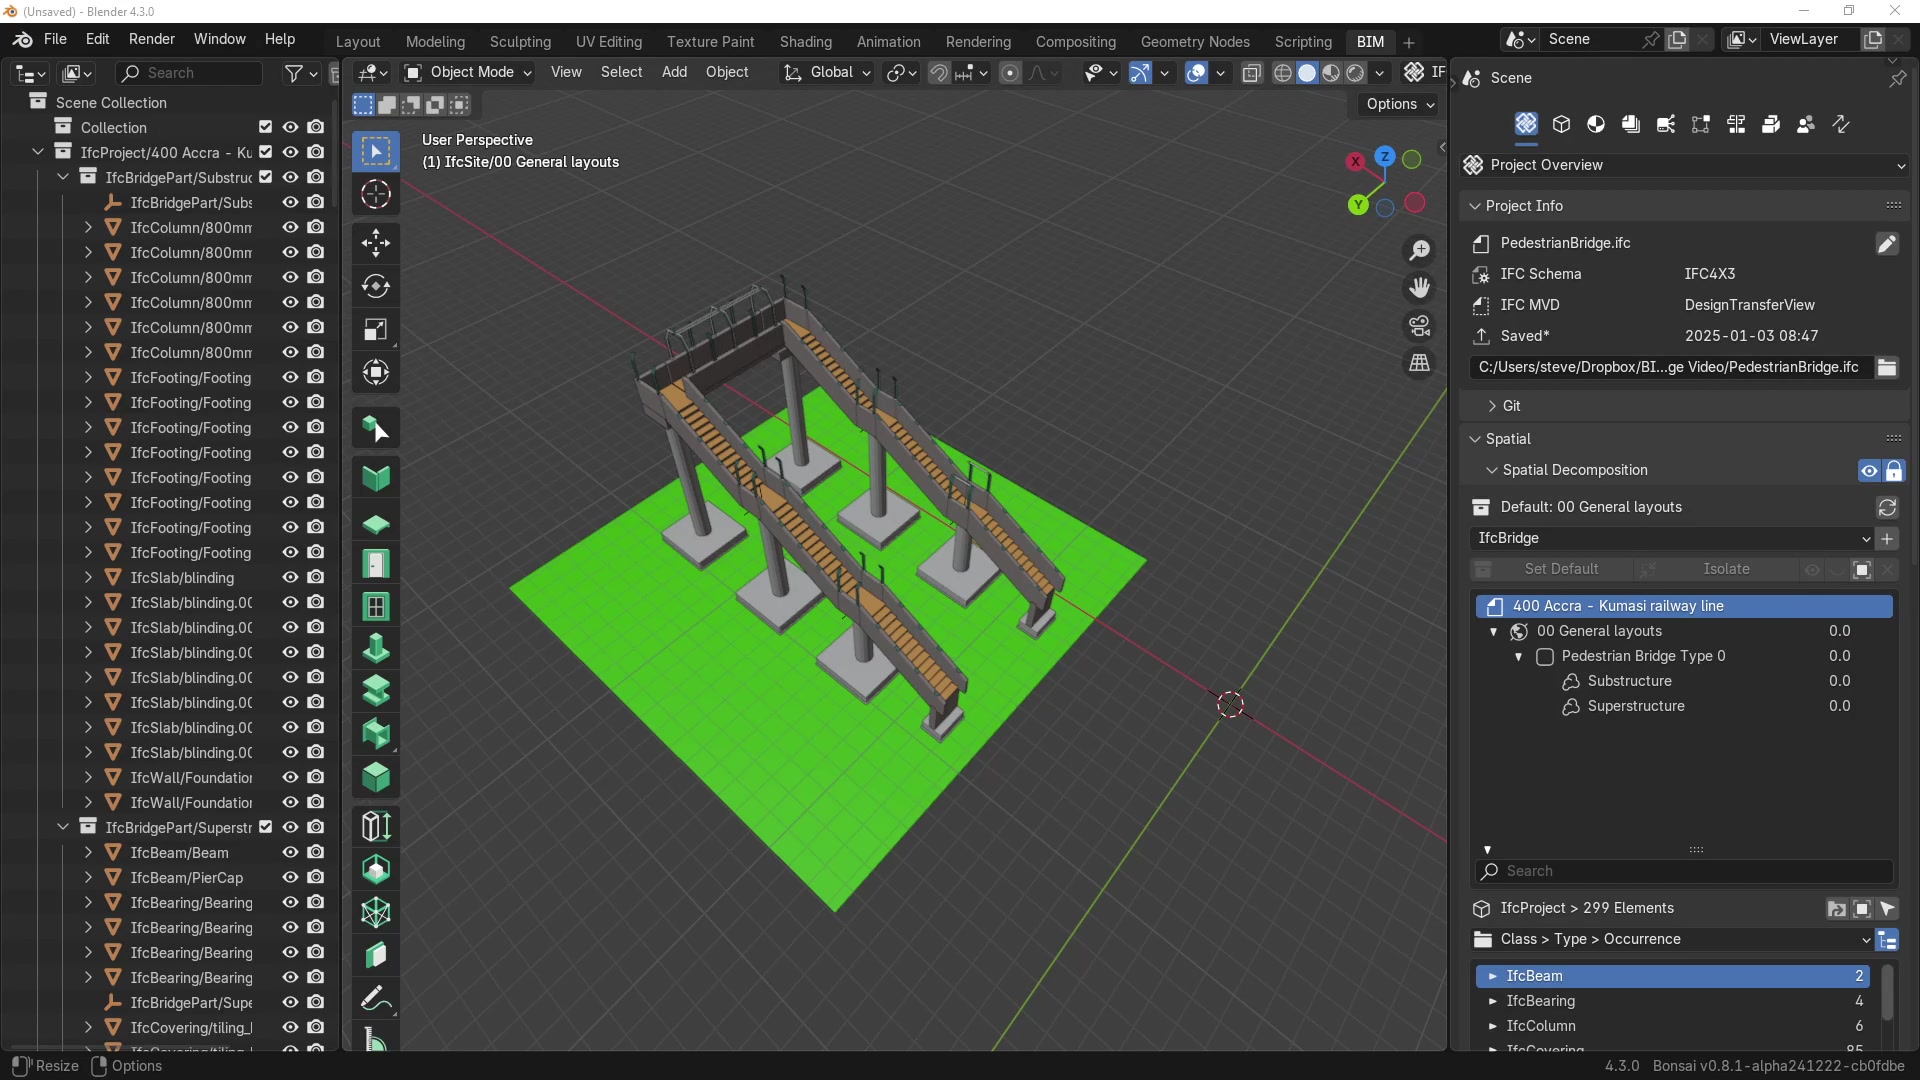Select the Select Box tool

376,151
